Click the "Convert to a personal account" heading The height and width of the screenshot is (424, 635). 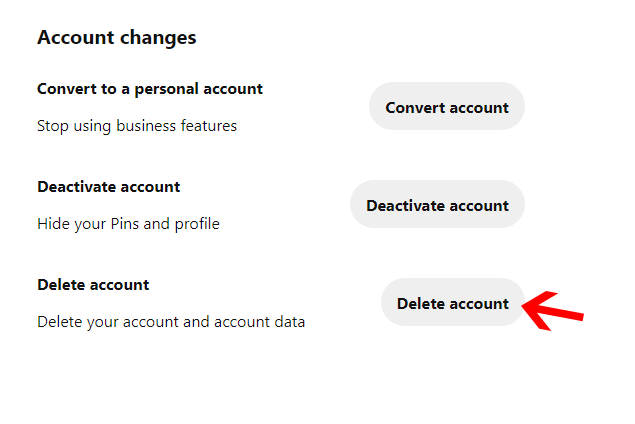click(x=150, y=89)
